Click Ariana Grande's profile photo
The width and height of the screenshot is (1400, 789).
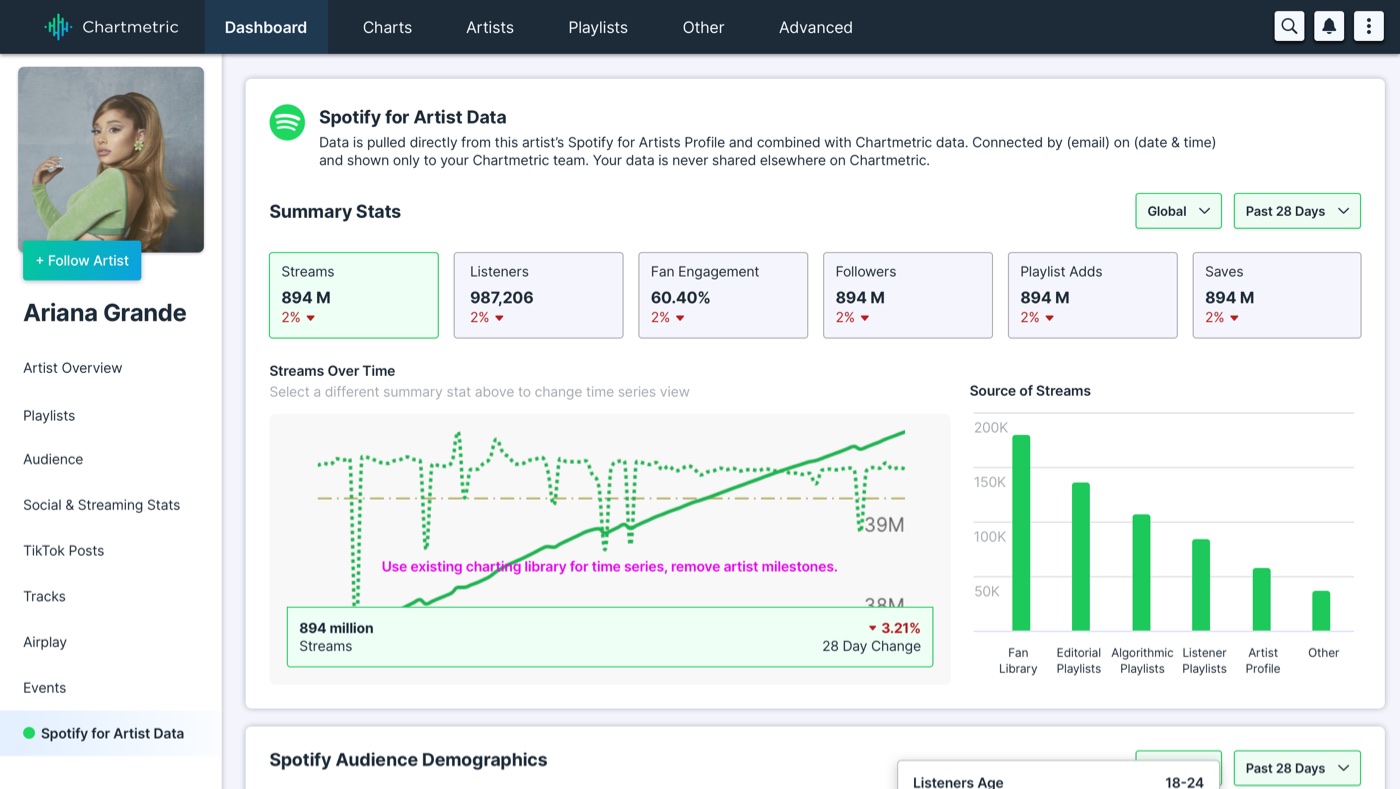(x=111, y=159)
